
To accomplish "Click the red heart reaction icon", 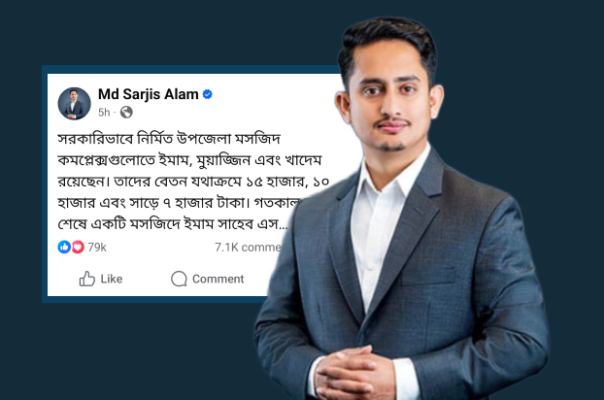I will (78, 247).
